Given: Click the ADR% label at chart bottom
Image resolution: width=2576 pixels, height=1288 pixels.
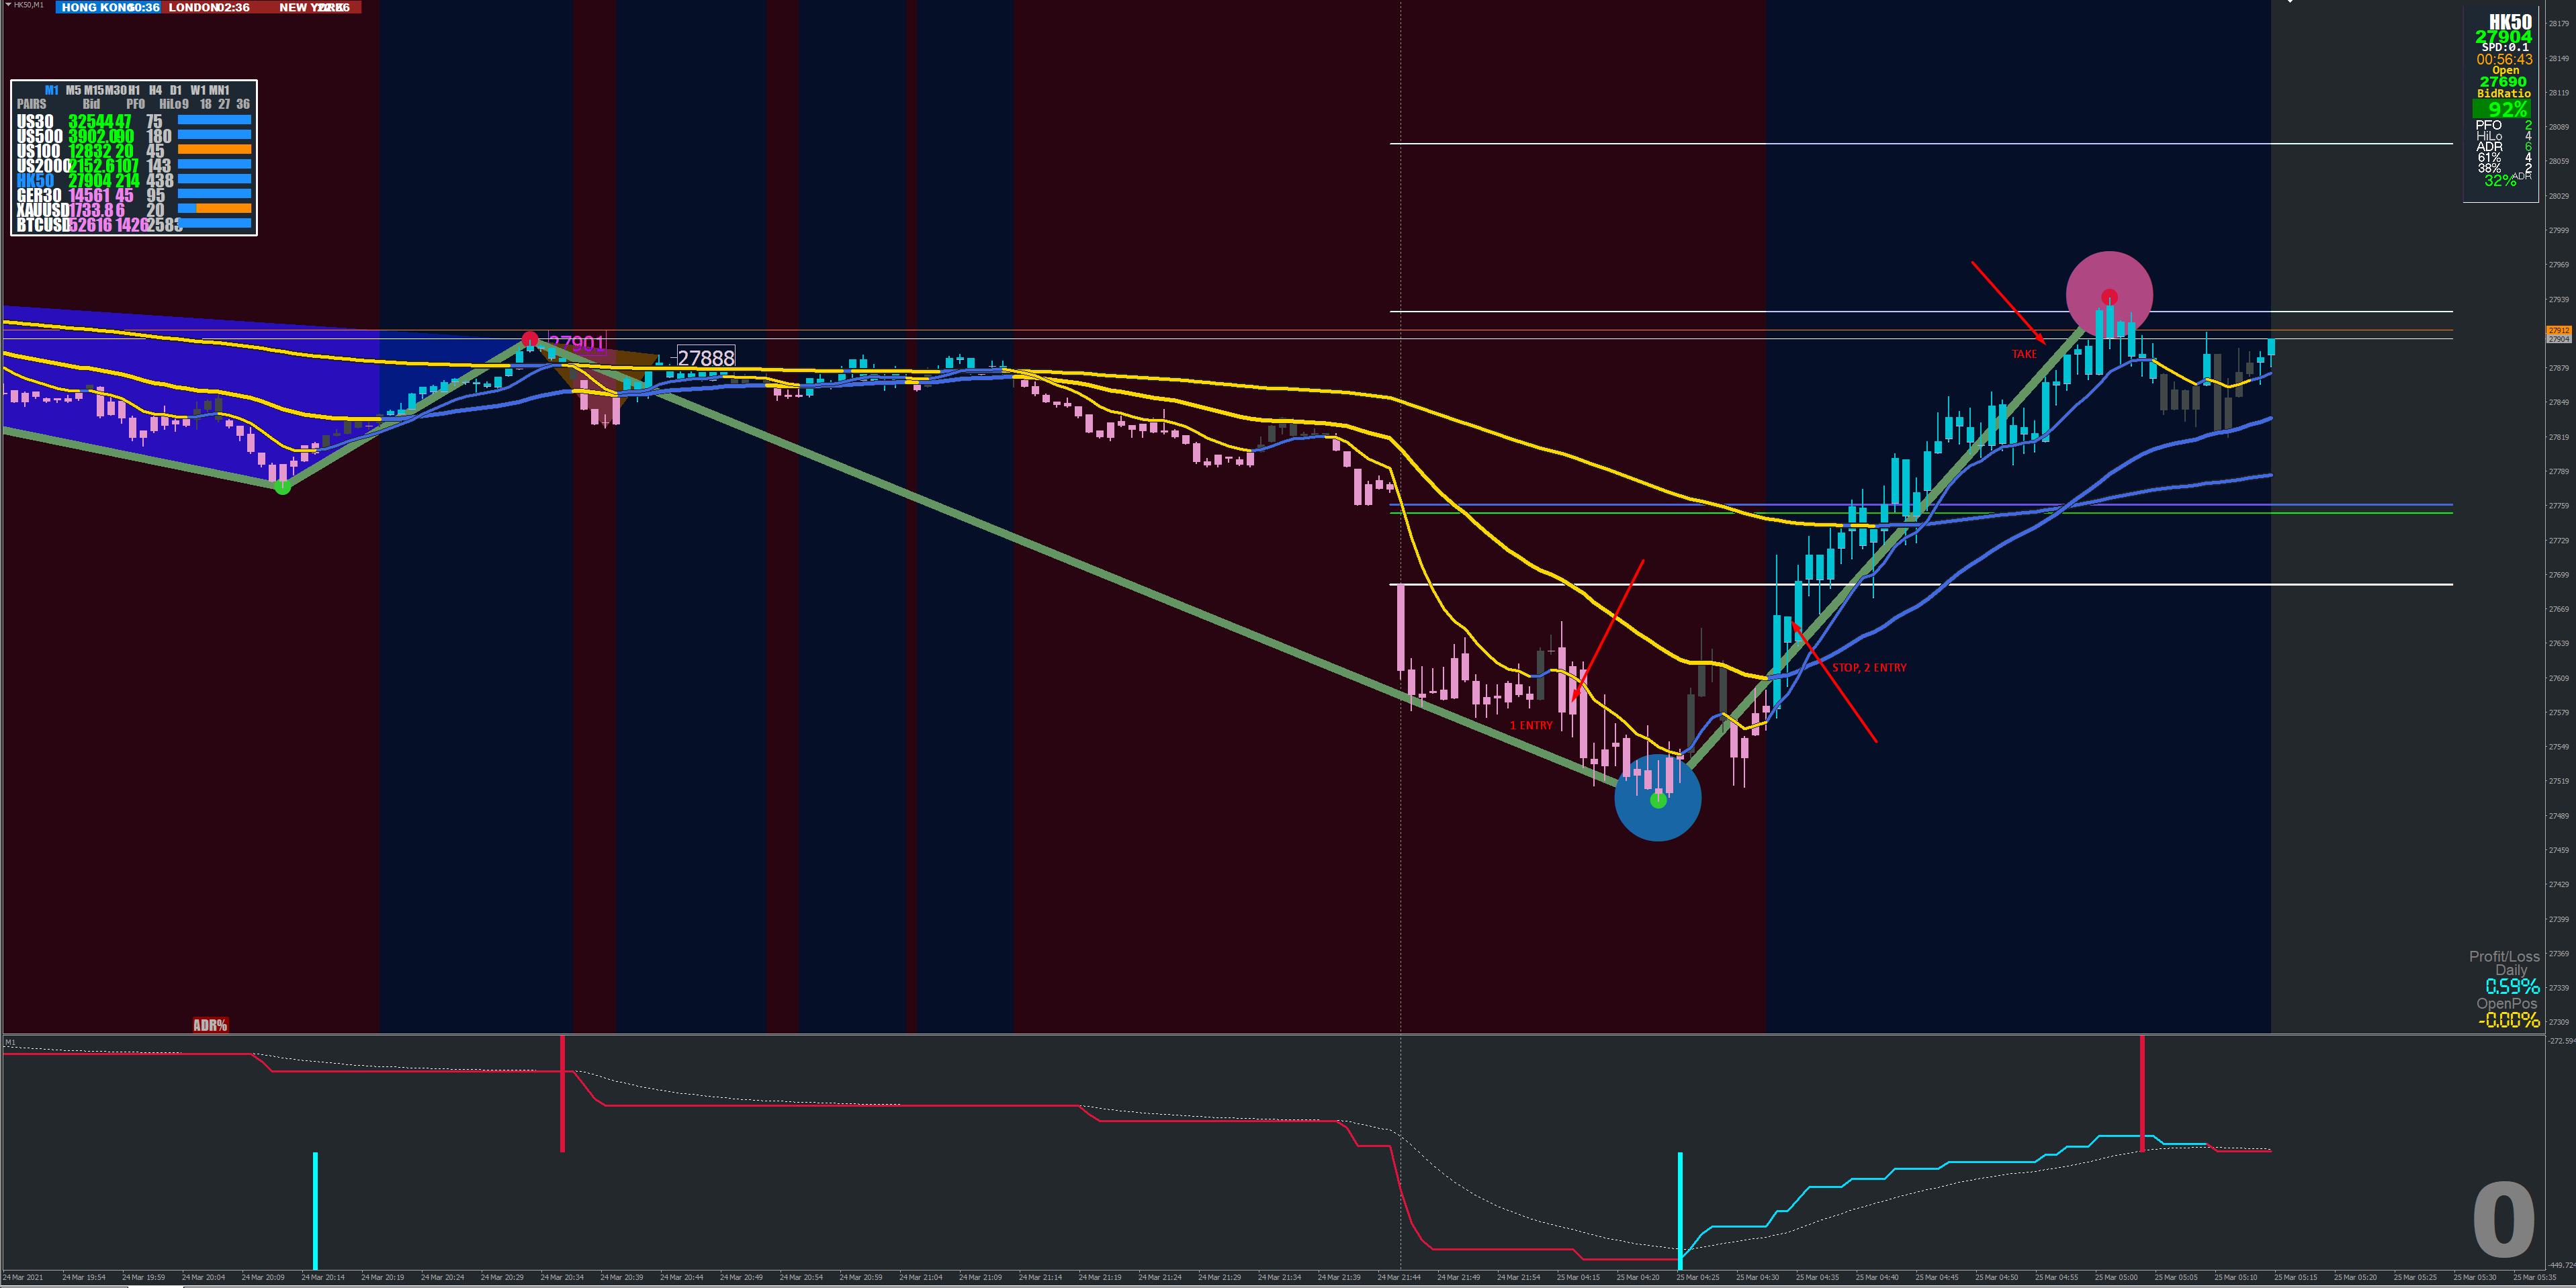Looking at the screenshot, I should (x=210, y=1025).
